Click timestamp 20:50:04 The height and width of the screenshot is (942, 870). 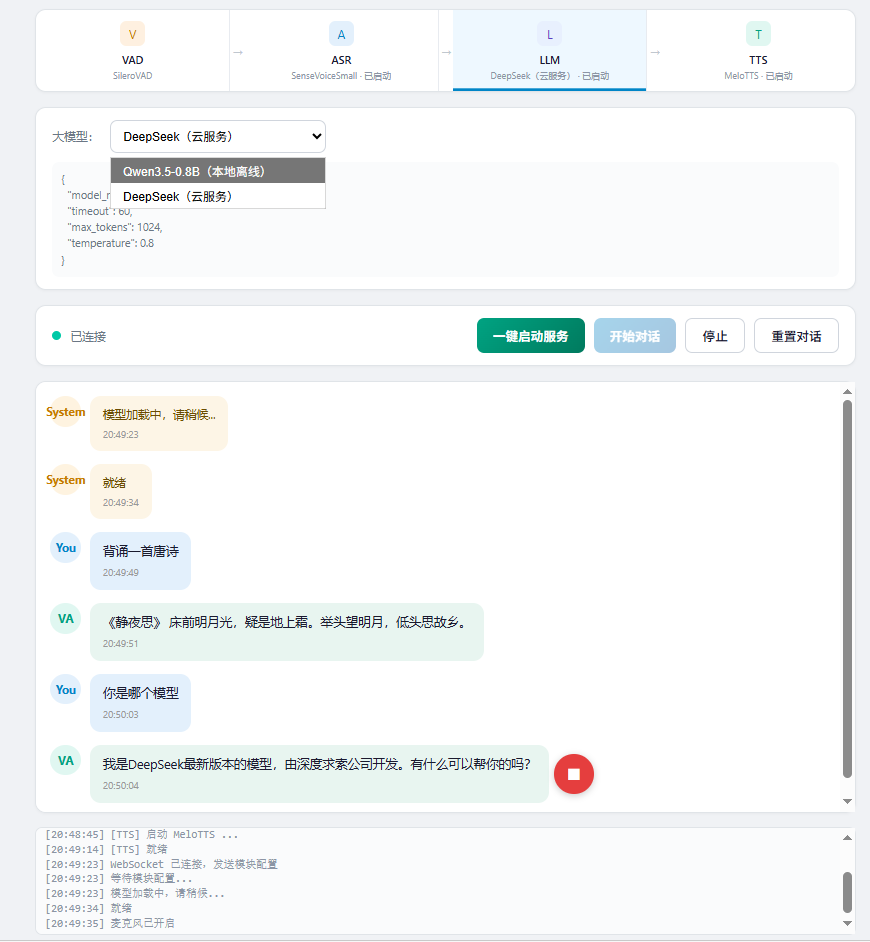[x=121, y=786]
